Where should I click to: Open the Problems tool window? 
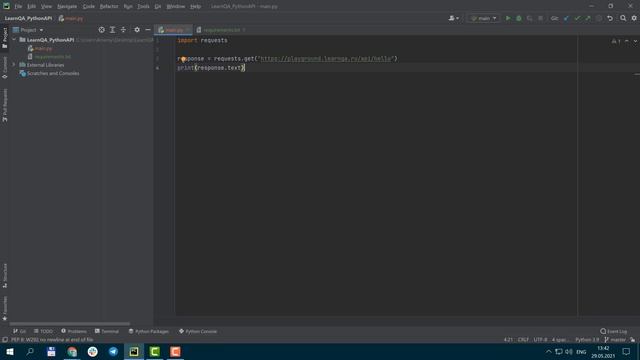click(73, 331)
